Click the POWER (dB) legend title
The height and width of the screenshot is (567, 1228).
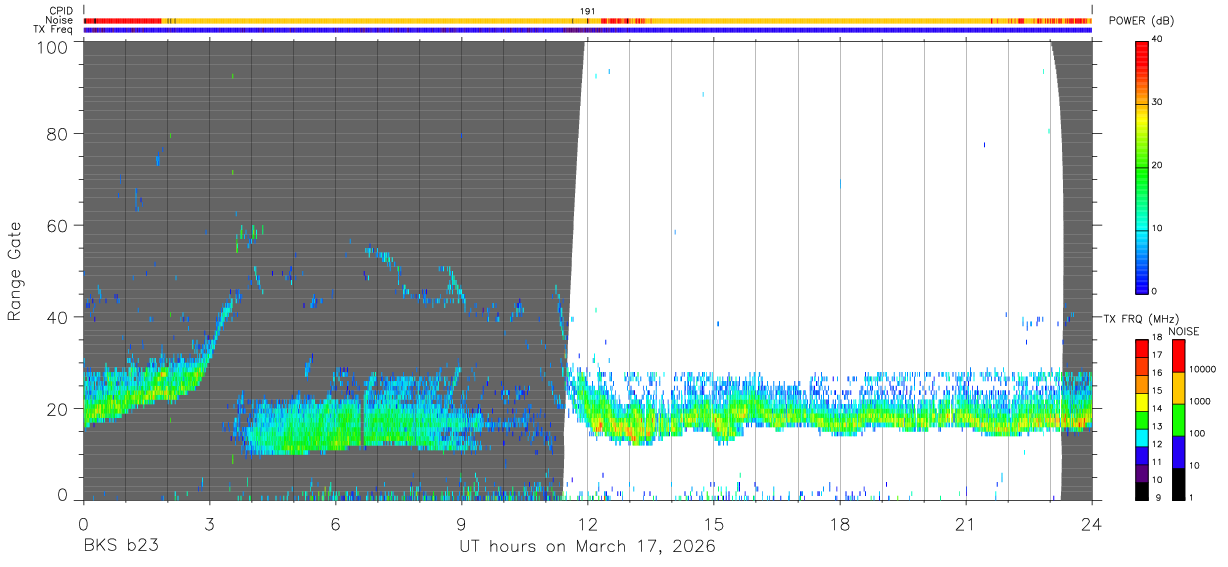coord(1142,21)
